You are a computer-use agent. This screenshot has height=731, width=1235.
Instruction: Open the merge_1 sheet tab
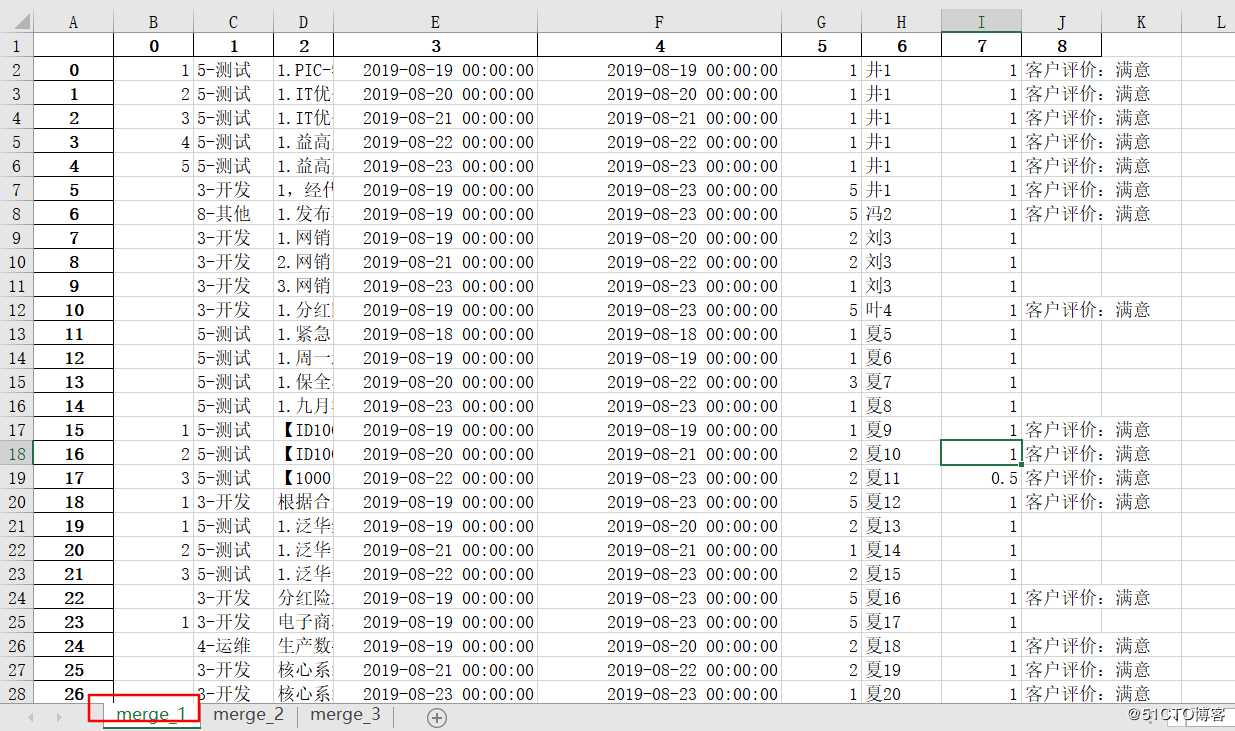[151, 714]
